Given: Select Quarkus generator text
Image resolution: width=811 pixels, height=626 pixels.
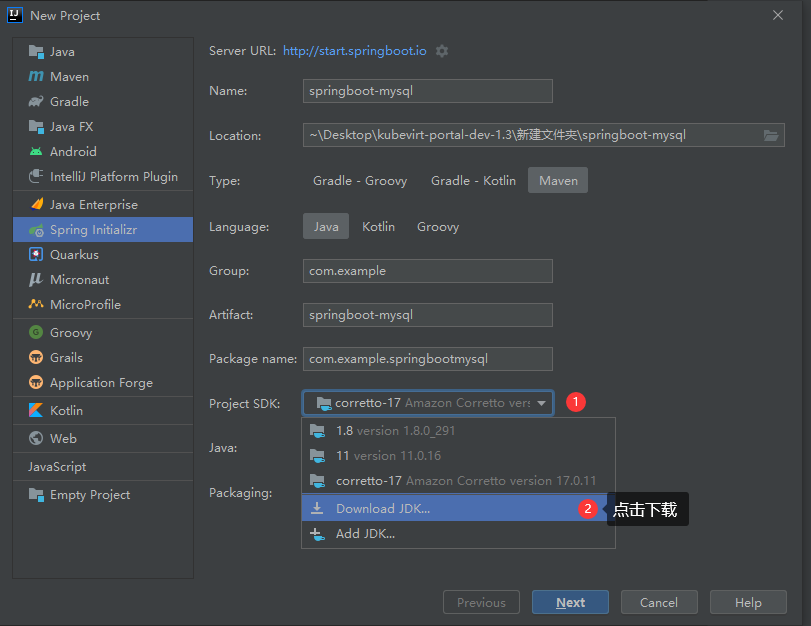Looking at the screenshot, I should [74, 255].
